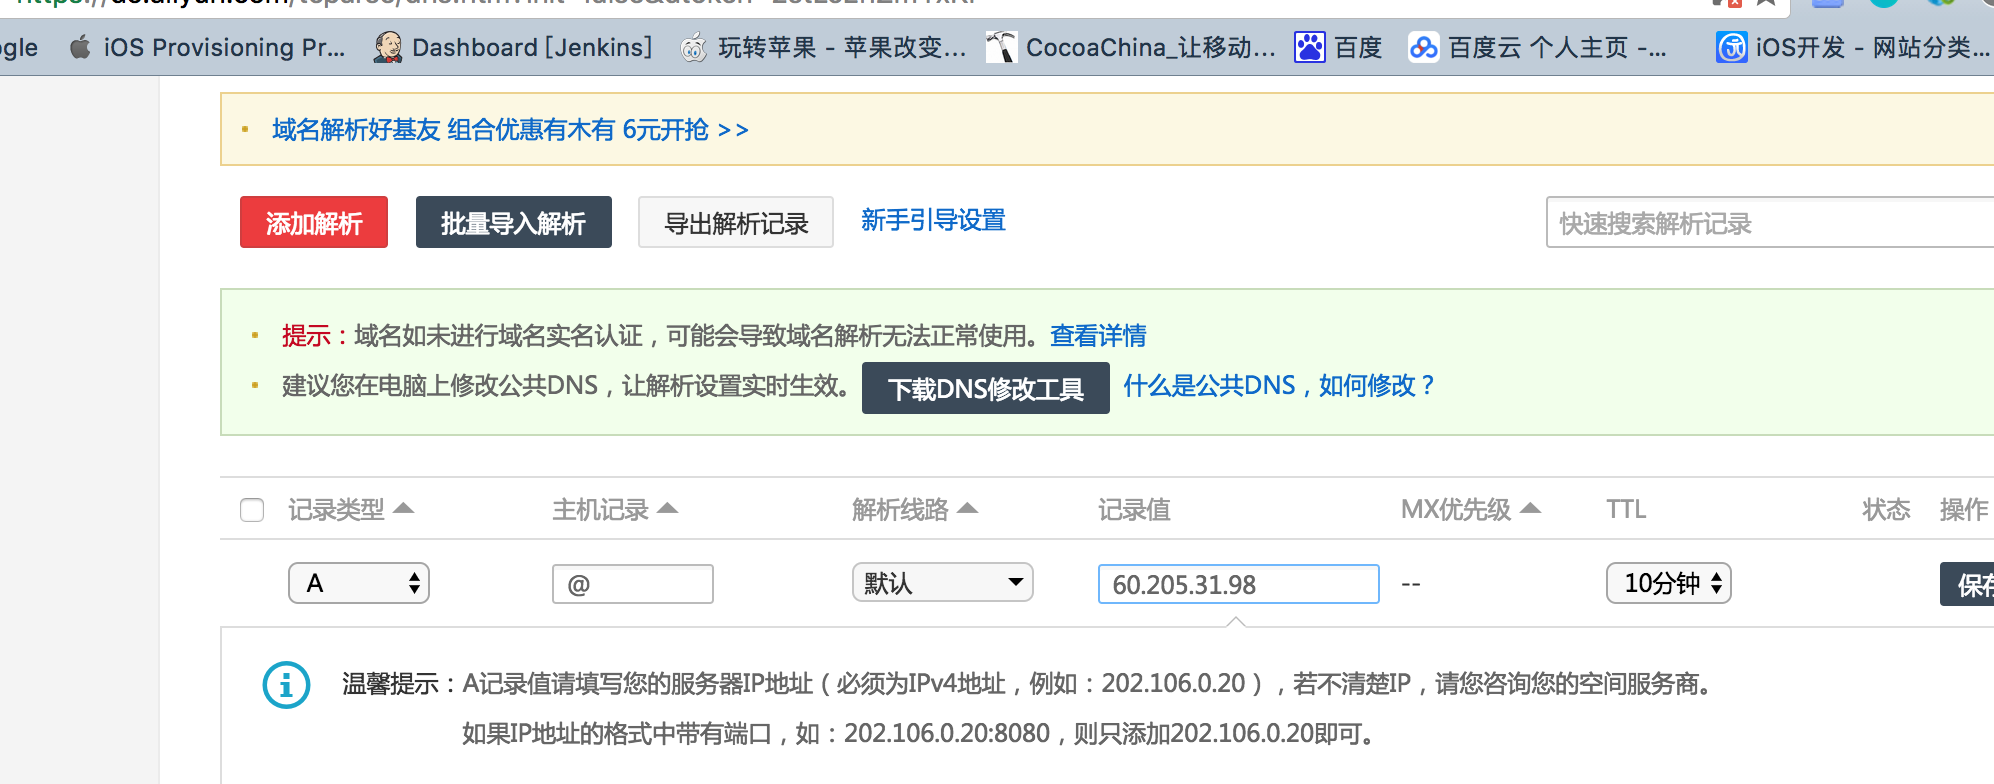
Task: Click the 保存 save button
Action: [x=1968, y=584]
